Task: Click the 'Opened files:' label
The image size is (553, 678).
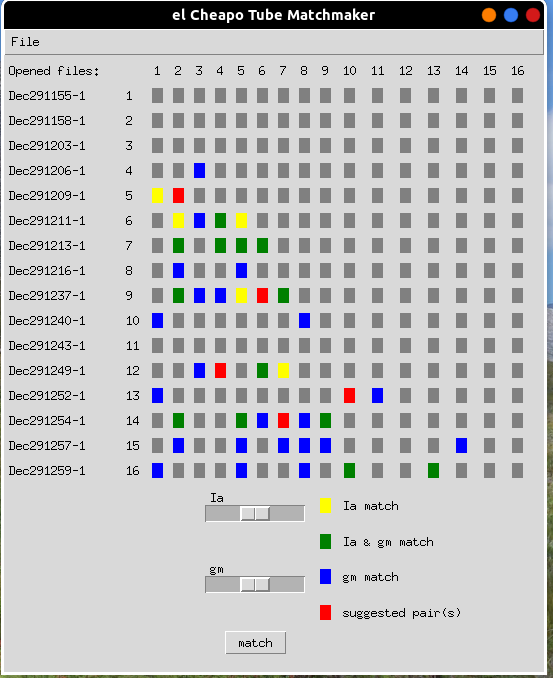Action: click(54, 71)
